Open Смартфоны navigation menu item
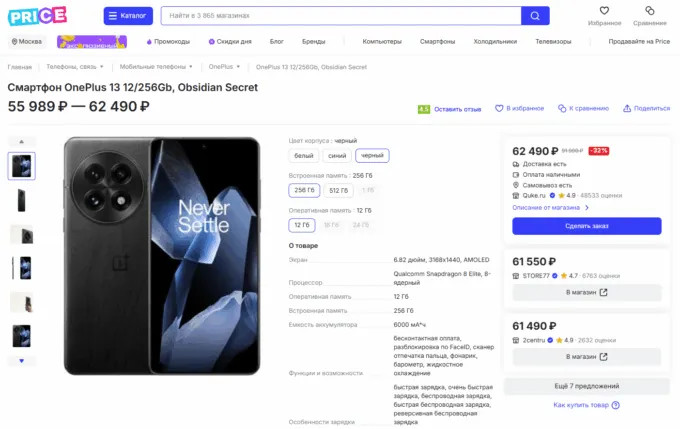 pyautogui.click(x=437, y=41)
